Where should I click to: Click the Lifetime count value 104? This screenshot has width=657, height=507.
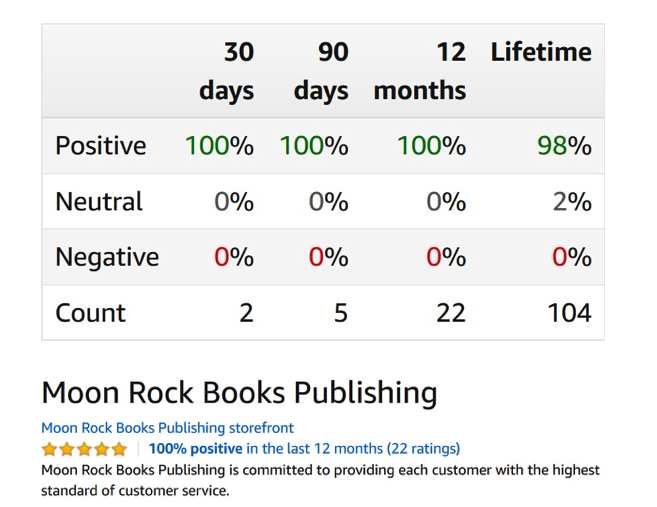click(x=569, y=313)
